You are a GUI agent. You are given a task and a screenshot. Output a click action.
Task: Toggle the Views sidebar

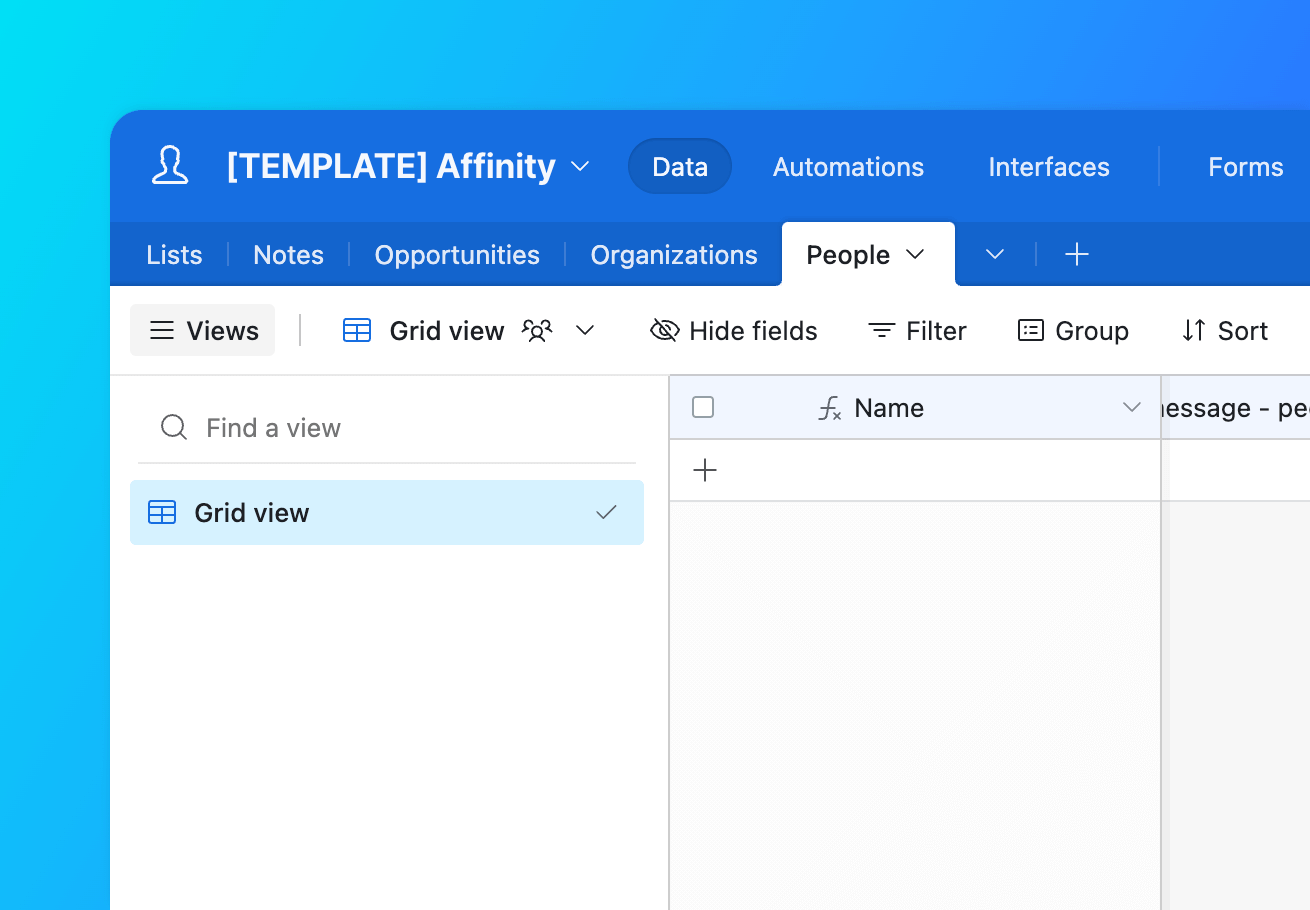coord(203,330)
